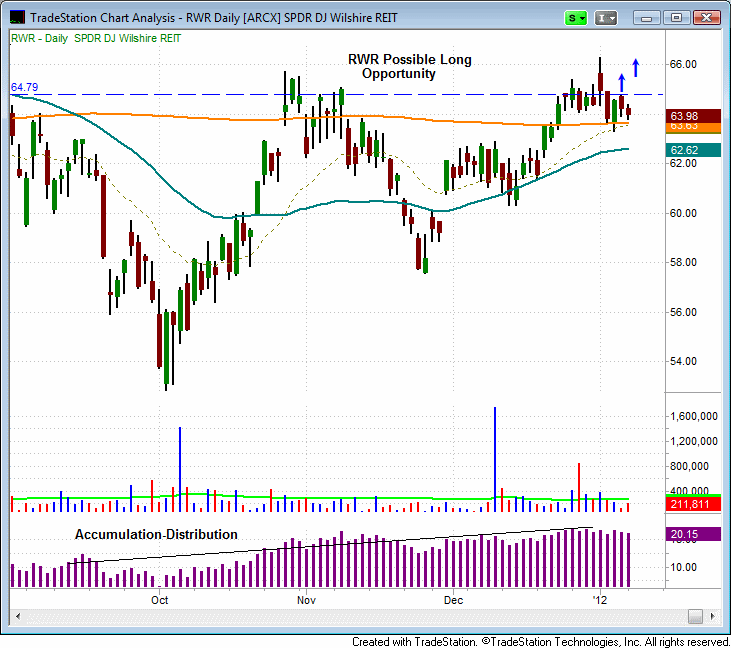Select the 'RWR Possible Long Opportunity' annotation text

(x=409, y=66)
